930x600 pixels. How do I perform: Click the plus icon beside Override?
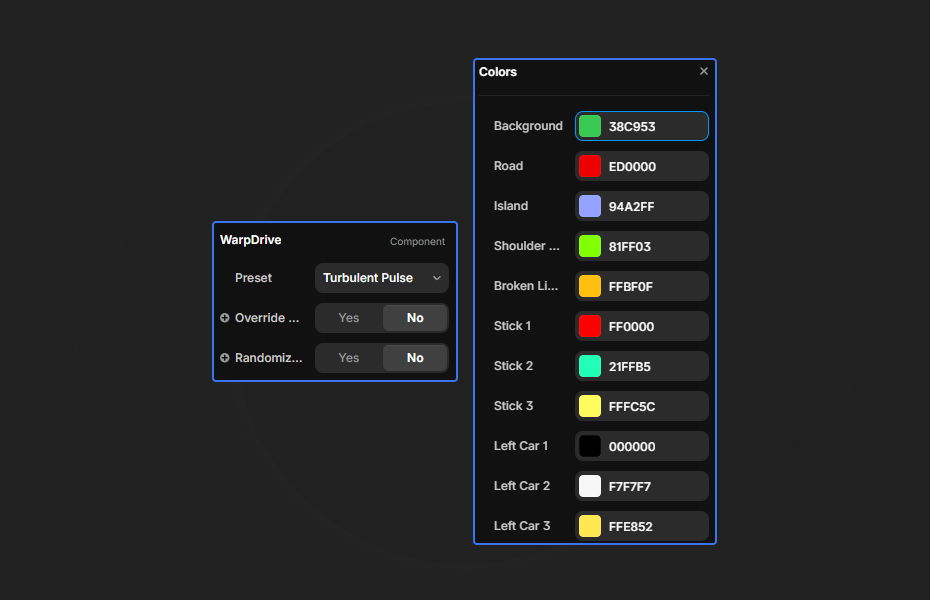click(x=224, y=317)
